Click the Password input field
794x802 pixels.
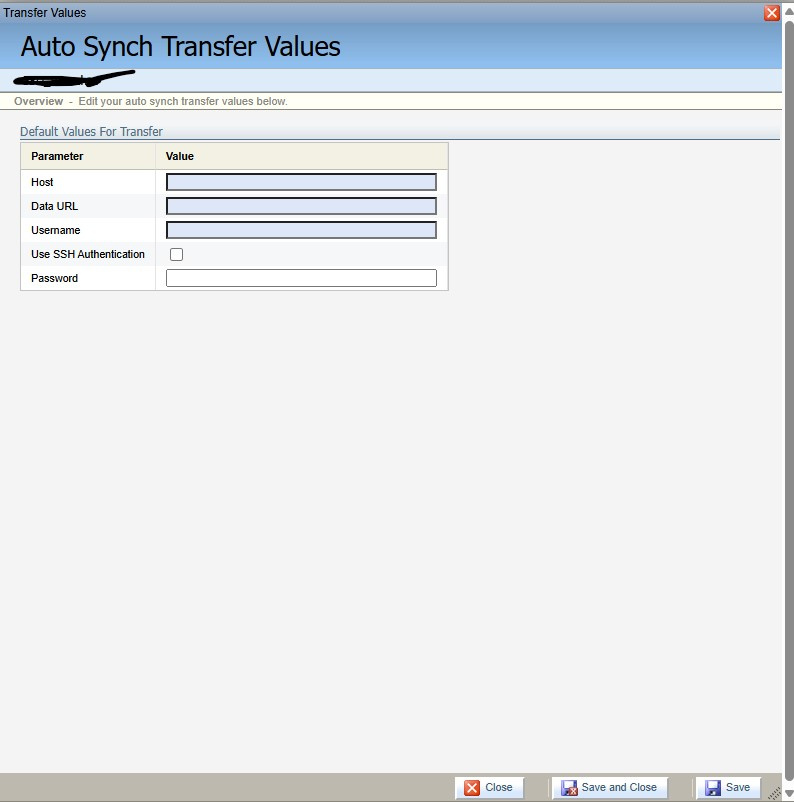[301, 278]
